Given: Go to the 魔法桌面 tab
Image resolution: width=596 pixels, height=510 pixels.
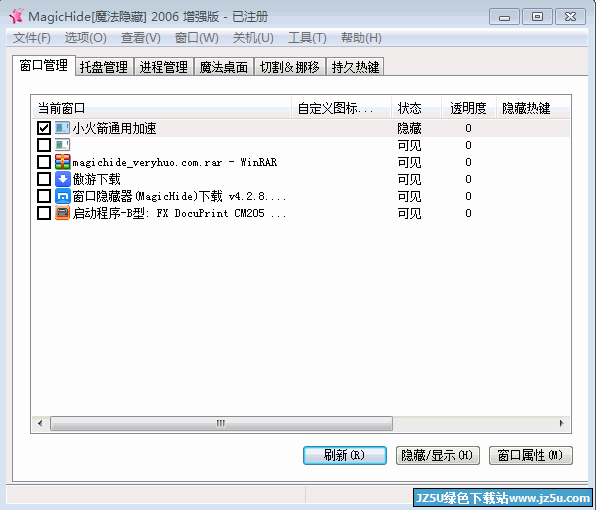Looking at the screenshot, I should pos(224,67).
